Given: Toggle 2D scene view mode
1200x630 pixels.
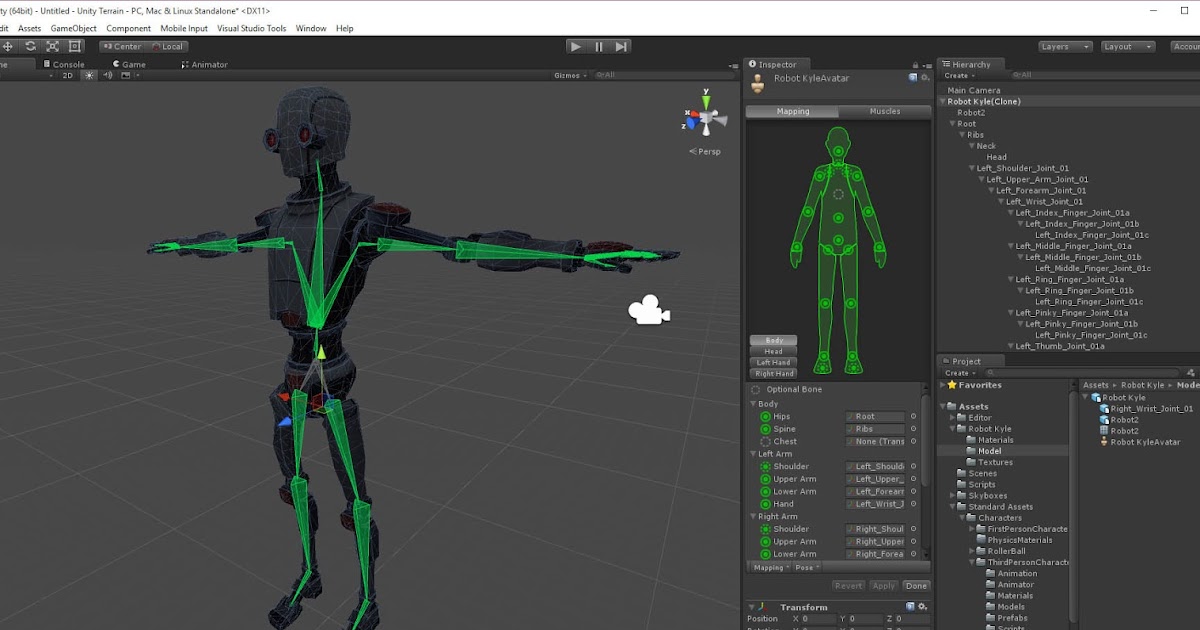Looking at the screenshot, I should 68,75.
